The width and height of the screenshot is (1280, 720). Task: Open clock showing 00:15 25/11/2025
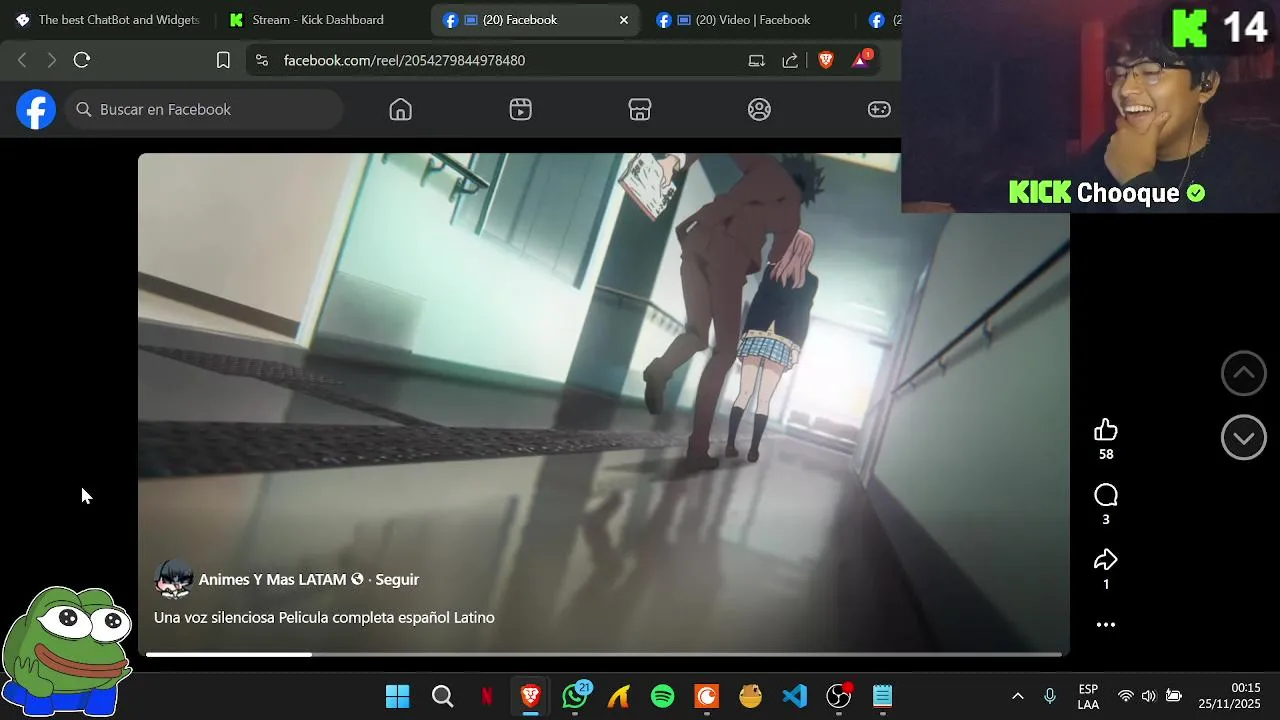point(1230,696)
